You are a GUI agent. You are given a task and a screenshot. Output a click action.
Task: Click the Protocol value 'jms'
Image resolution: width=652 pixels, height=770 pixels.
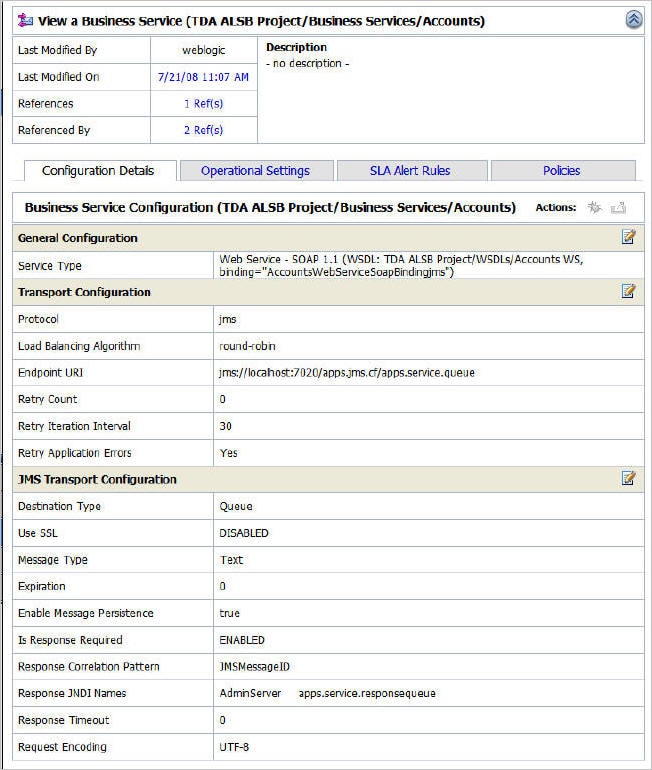click(x=228, y=319)
